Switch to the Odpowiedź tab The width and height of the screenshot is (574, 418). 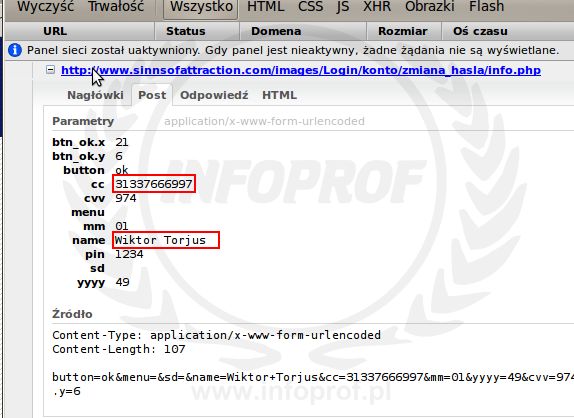[x=214, y=95]
